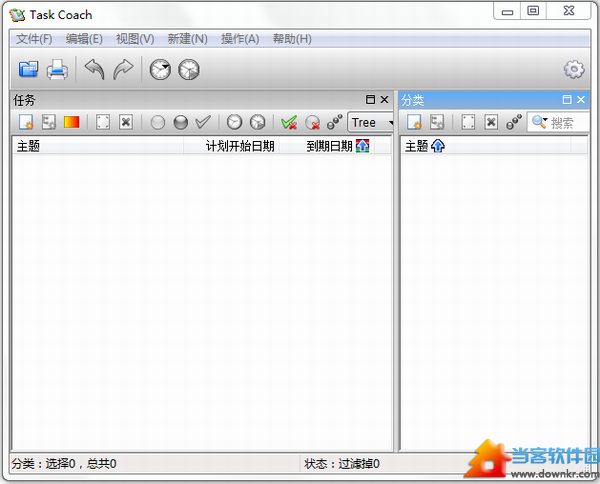
Task: Delete selected task in 任务 panel
Action: click(126, 122)
